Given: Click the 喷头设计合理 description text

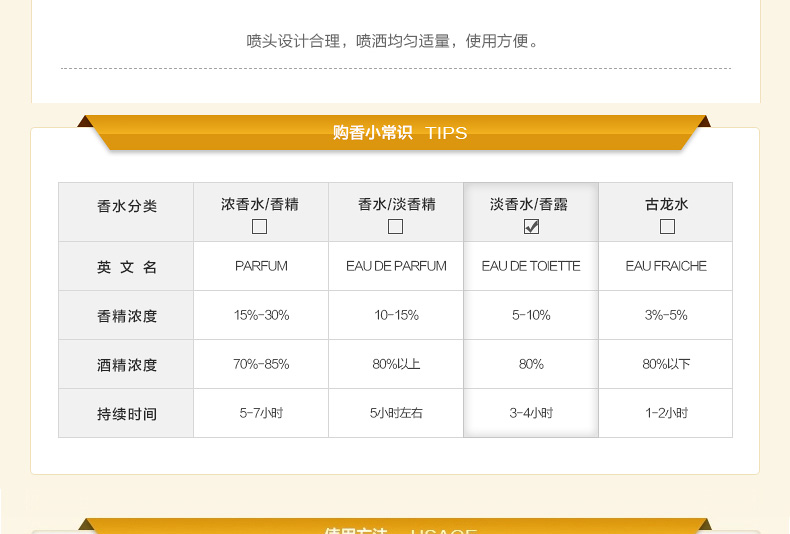Looking at the screenshot, I should coord(395,42).
